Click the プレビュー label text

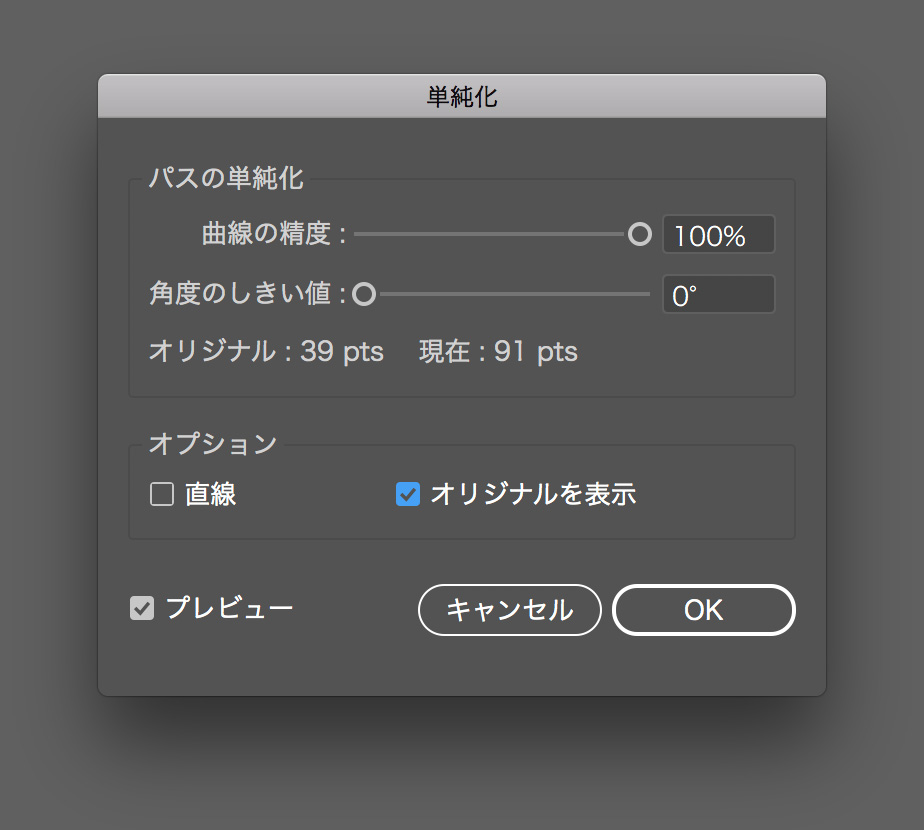[229, 608]
